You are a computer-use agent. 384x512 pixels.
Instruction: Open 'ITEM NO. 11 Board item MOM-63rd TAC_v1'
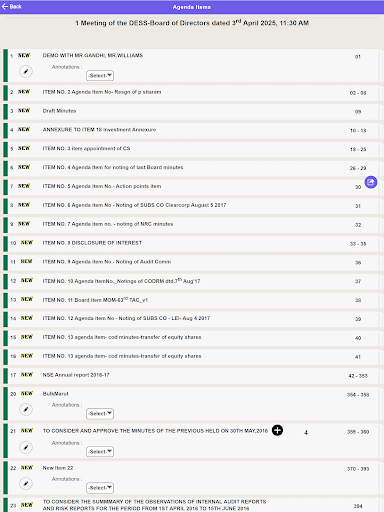[x=95, y=300]
